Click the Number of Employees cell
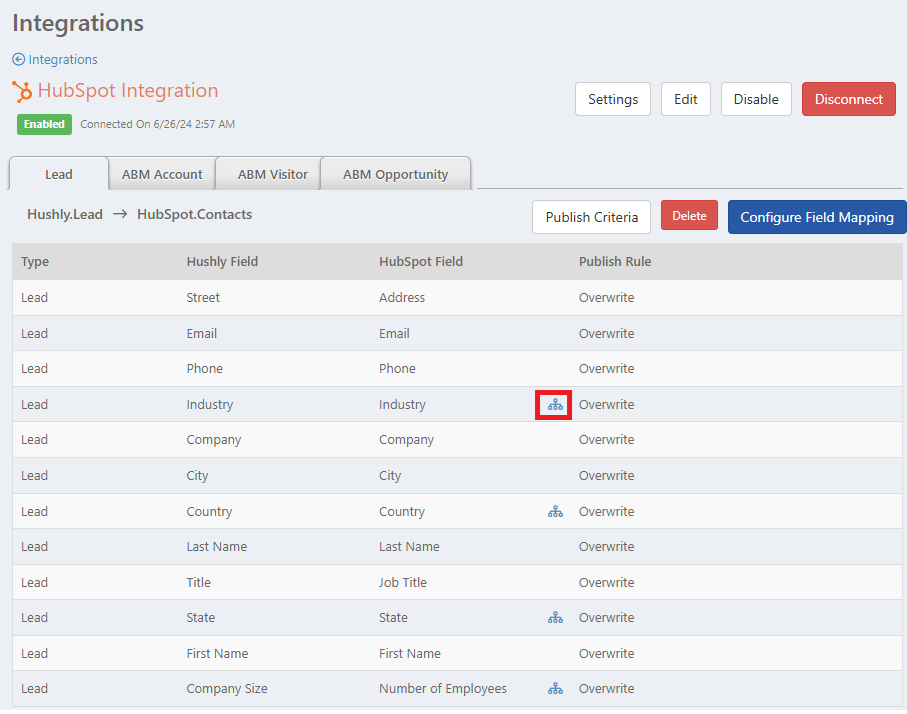 443,689
